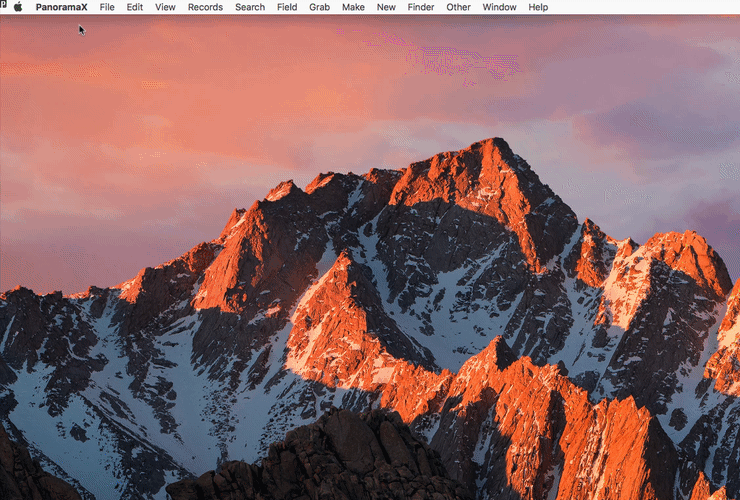Image resolution: width=740 pixels, height=500 pixels.
Task: Click the PanoramaX status icon at far left
Action: (4, 7)
